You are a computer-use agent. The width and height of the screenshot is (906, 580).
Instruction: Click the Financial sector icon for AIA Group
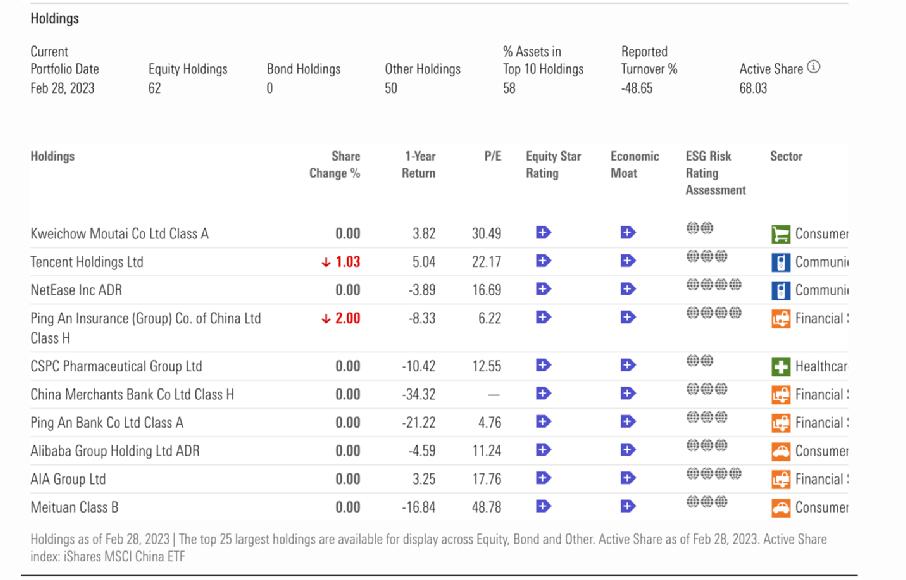click(x=780, y=479)
